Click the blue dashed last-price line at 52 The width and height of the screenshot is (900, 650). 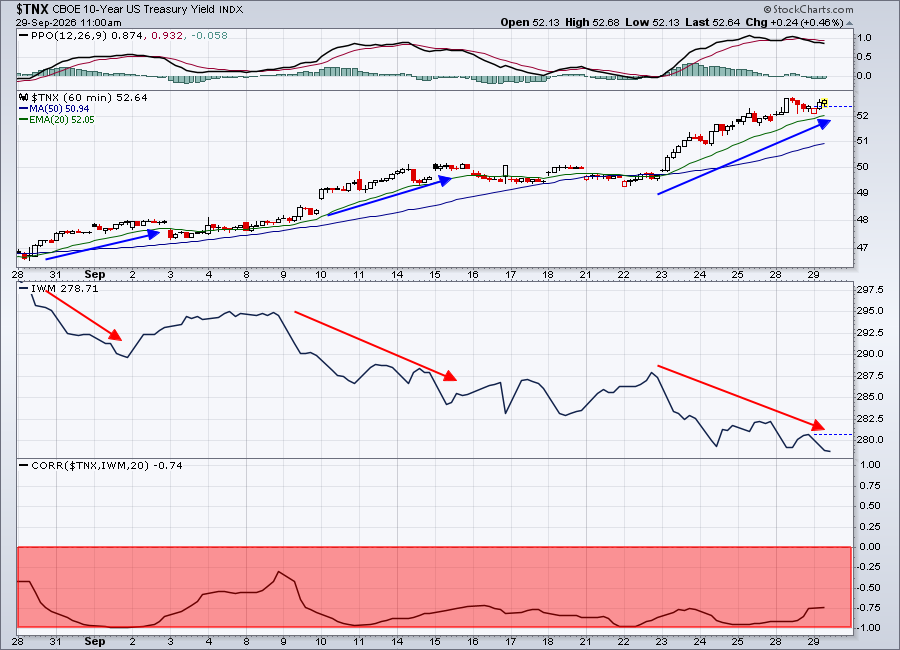point(840,106)
